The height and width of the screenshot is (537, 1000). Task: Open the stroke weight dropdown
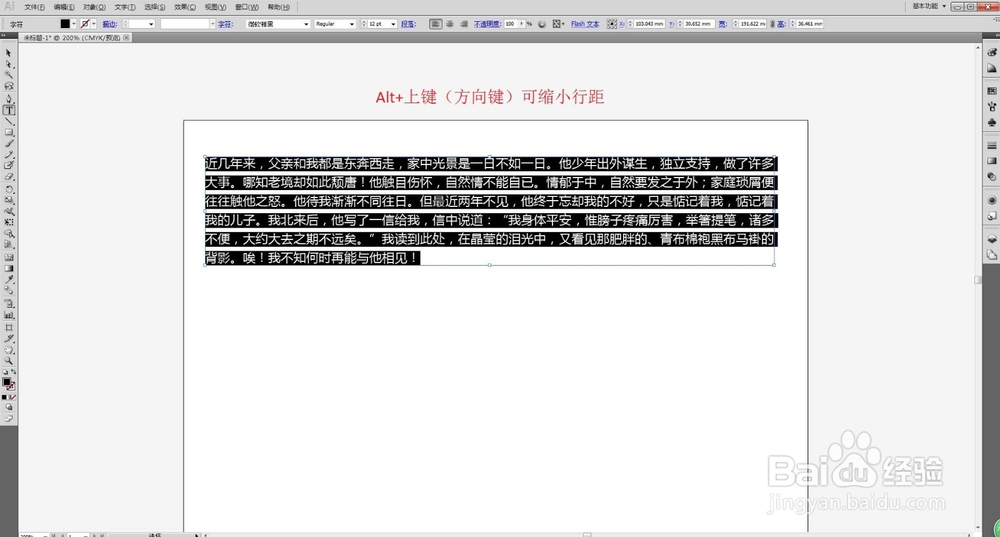tap(151, 24)
